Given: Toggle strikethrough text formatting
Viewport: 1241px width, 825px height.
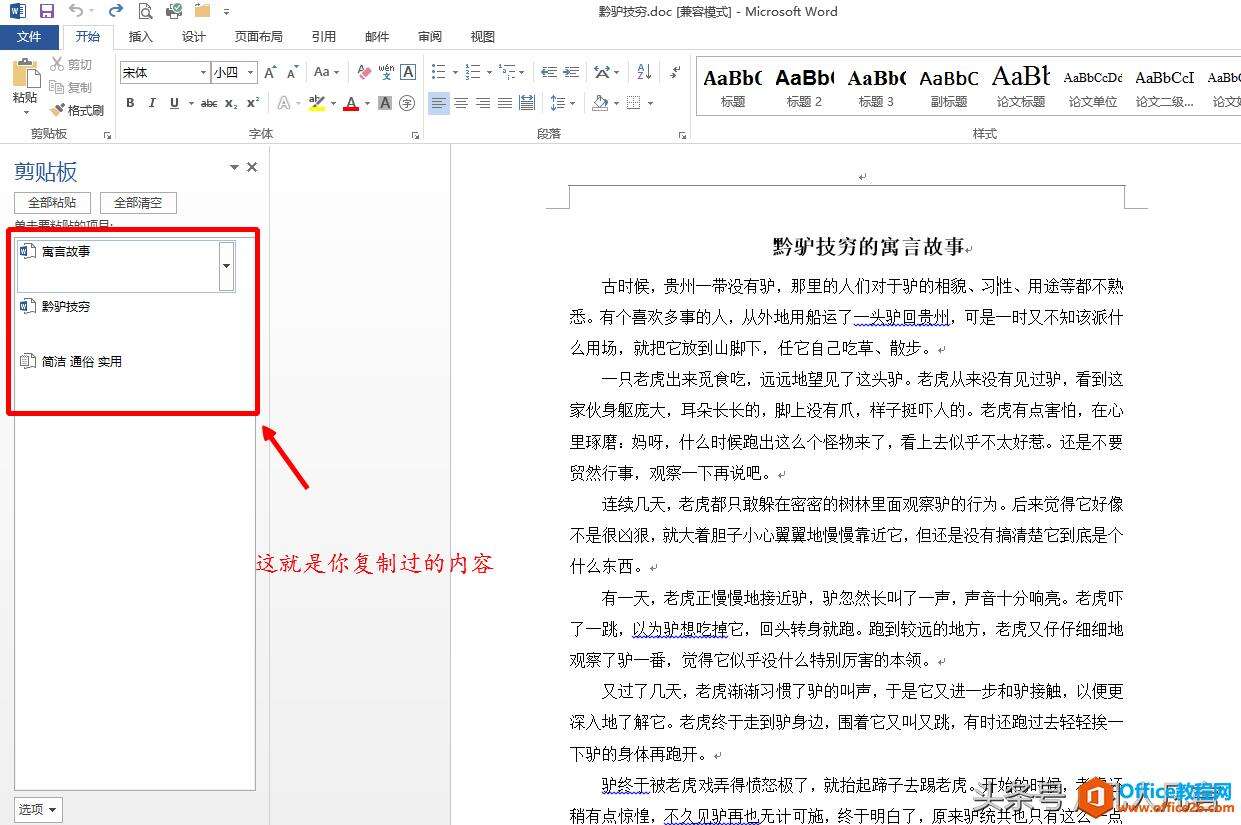Looking at the screenshot, I should [208, 103].
